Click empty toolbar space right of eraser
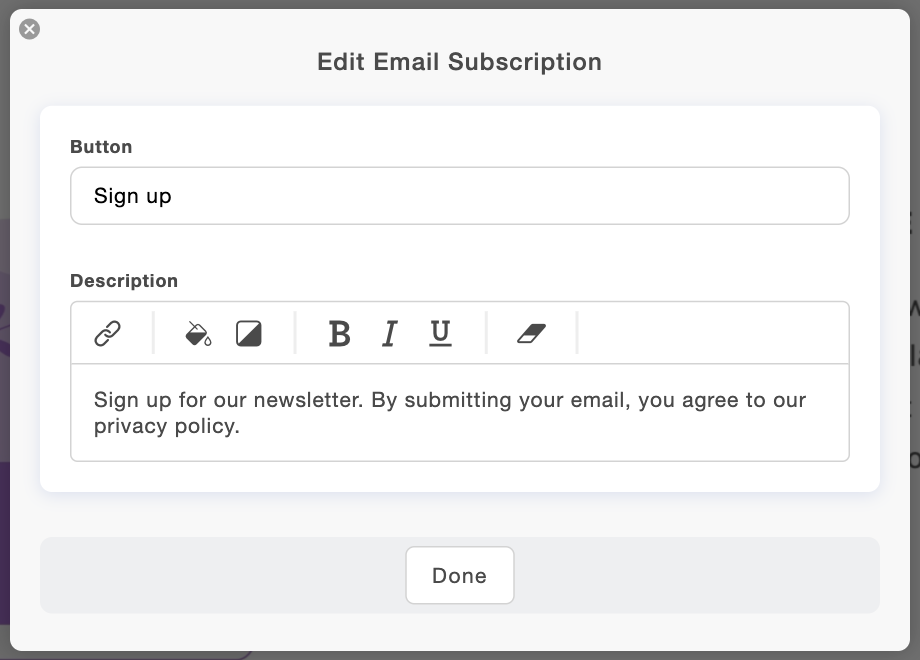 pos(710,333)
